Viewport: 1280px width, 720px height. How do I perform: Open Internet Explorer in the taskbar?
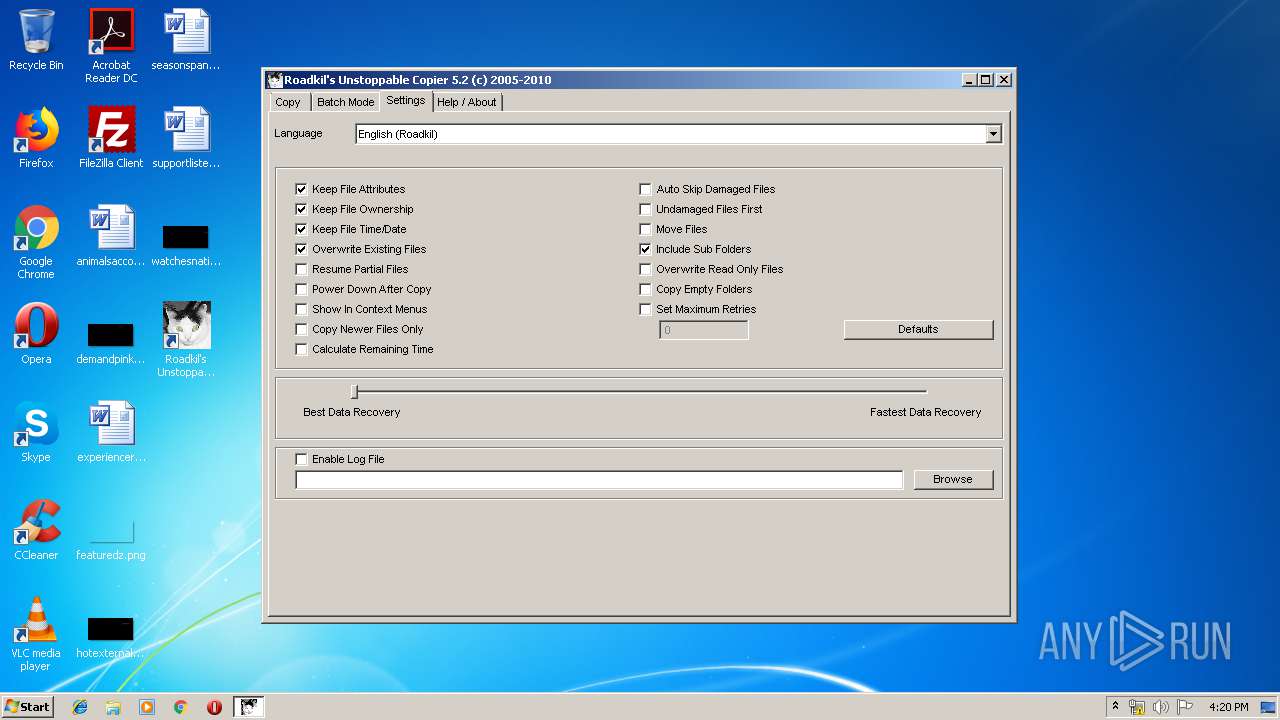(x=80, y=707)
